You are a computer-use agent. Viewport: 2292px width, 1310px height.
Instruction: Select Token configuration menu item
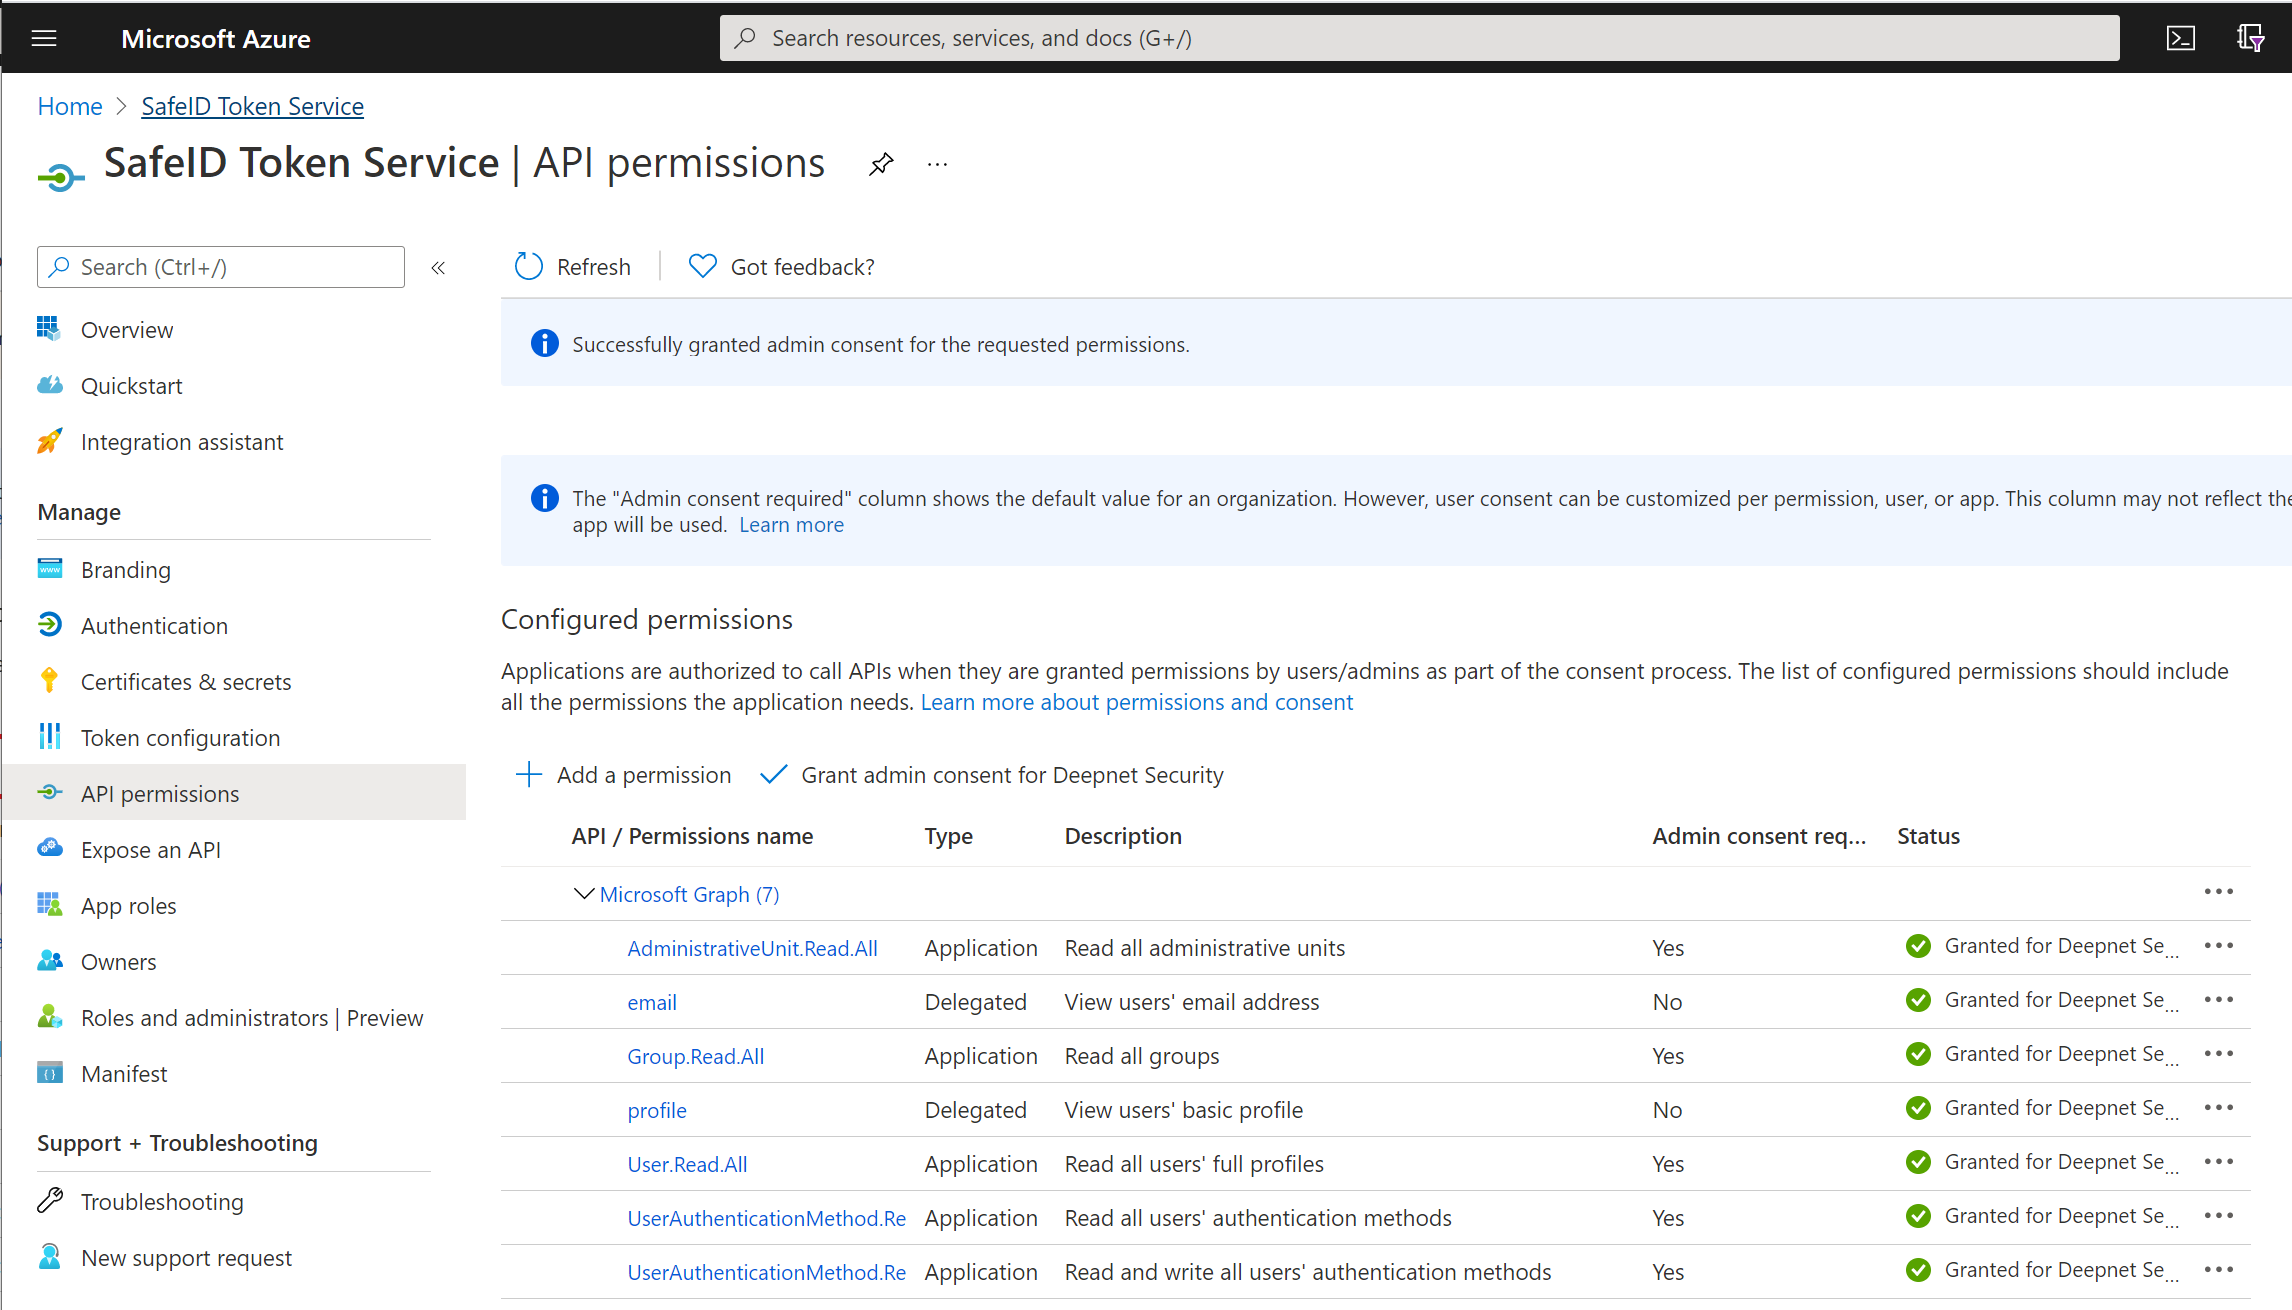click(180, 738)
